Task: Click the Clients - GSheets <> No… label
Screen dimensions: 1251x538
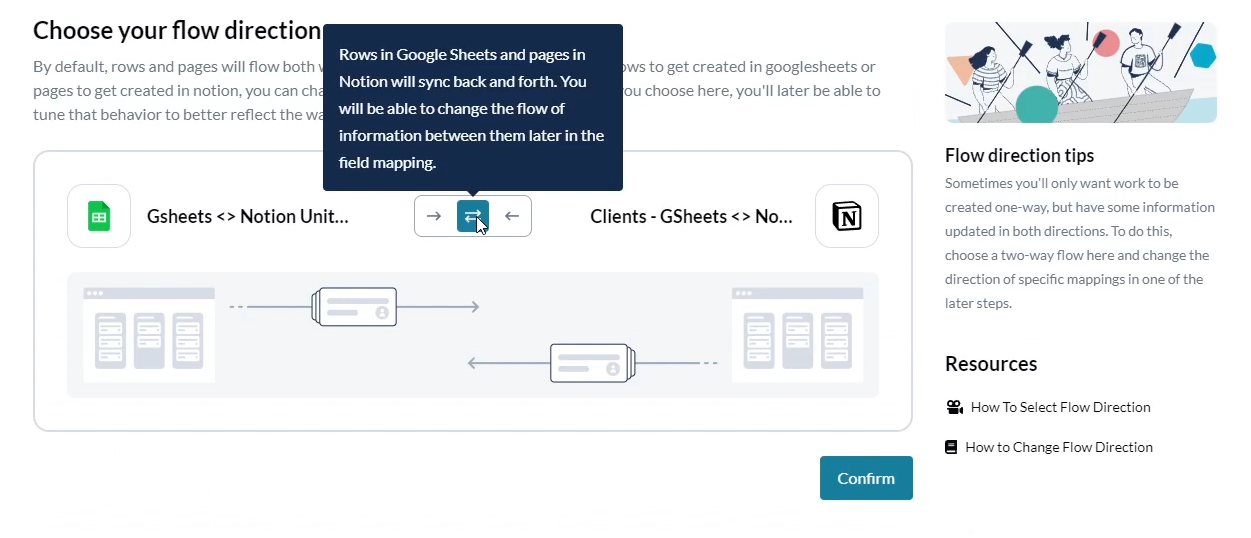Action: point(692,216)
